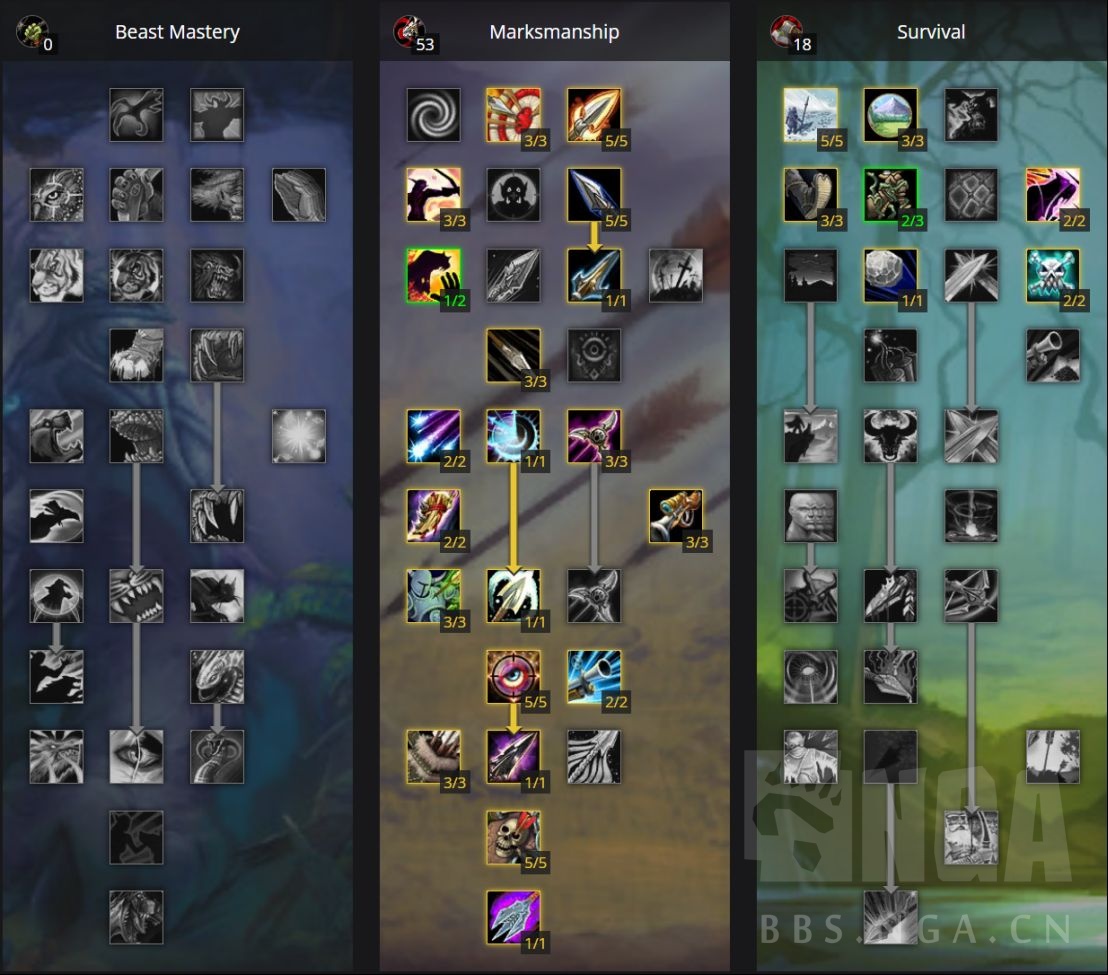Click the mountain Hawk Eye 3/3 talent

tap(890, 115)
